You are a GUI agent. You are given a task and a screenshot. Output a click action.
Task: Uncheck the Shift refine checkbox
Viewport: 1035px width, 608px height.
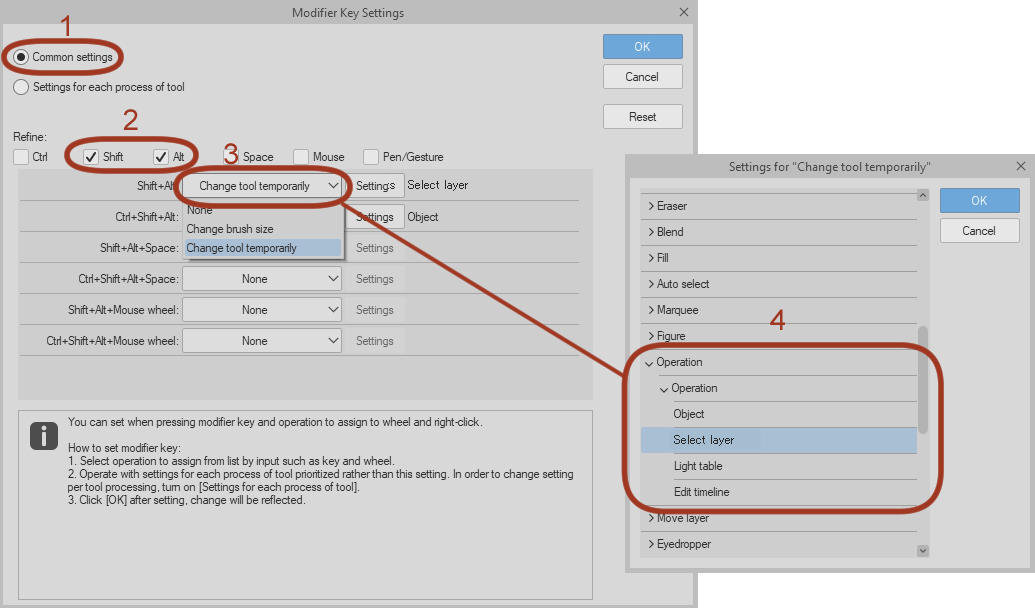91,157
